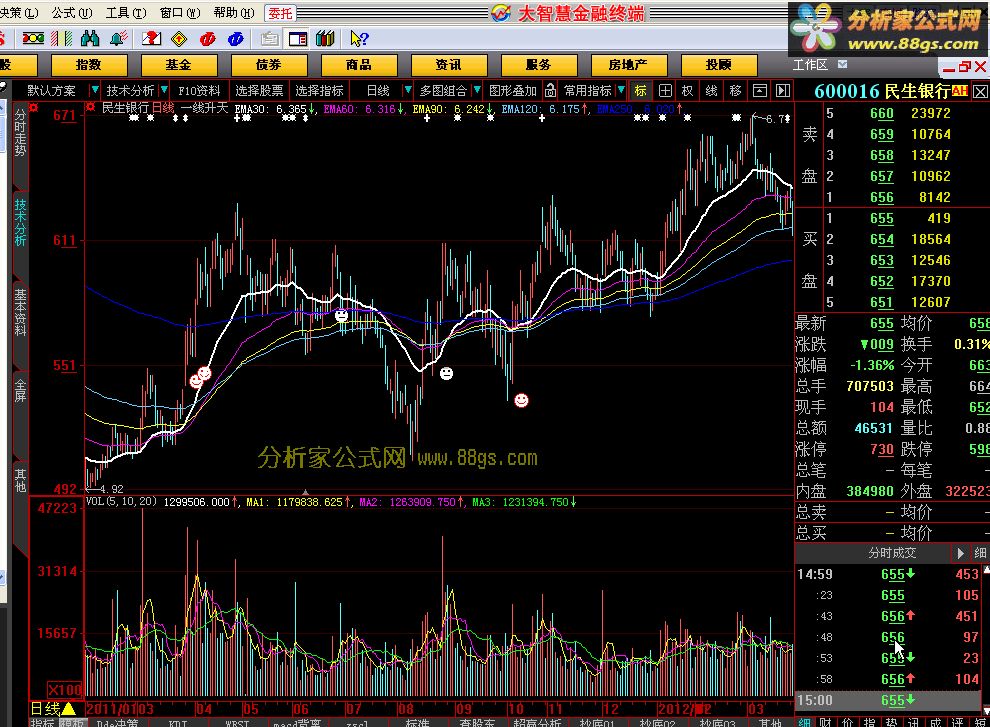Click the 基金 yellow button
This screenshot has height=727, width=990.
179,65
